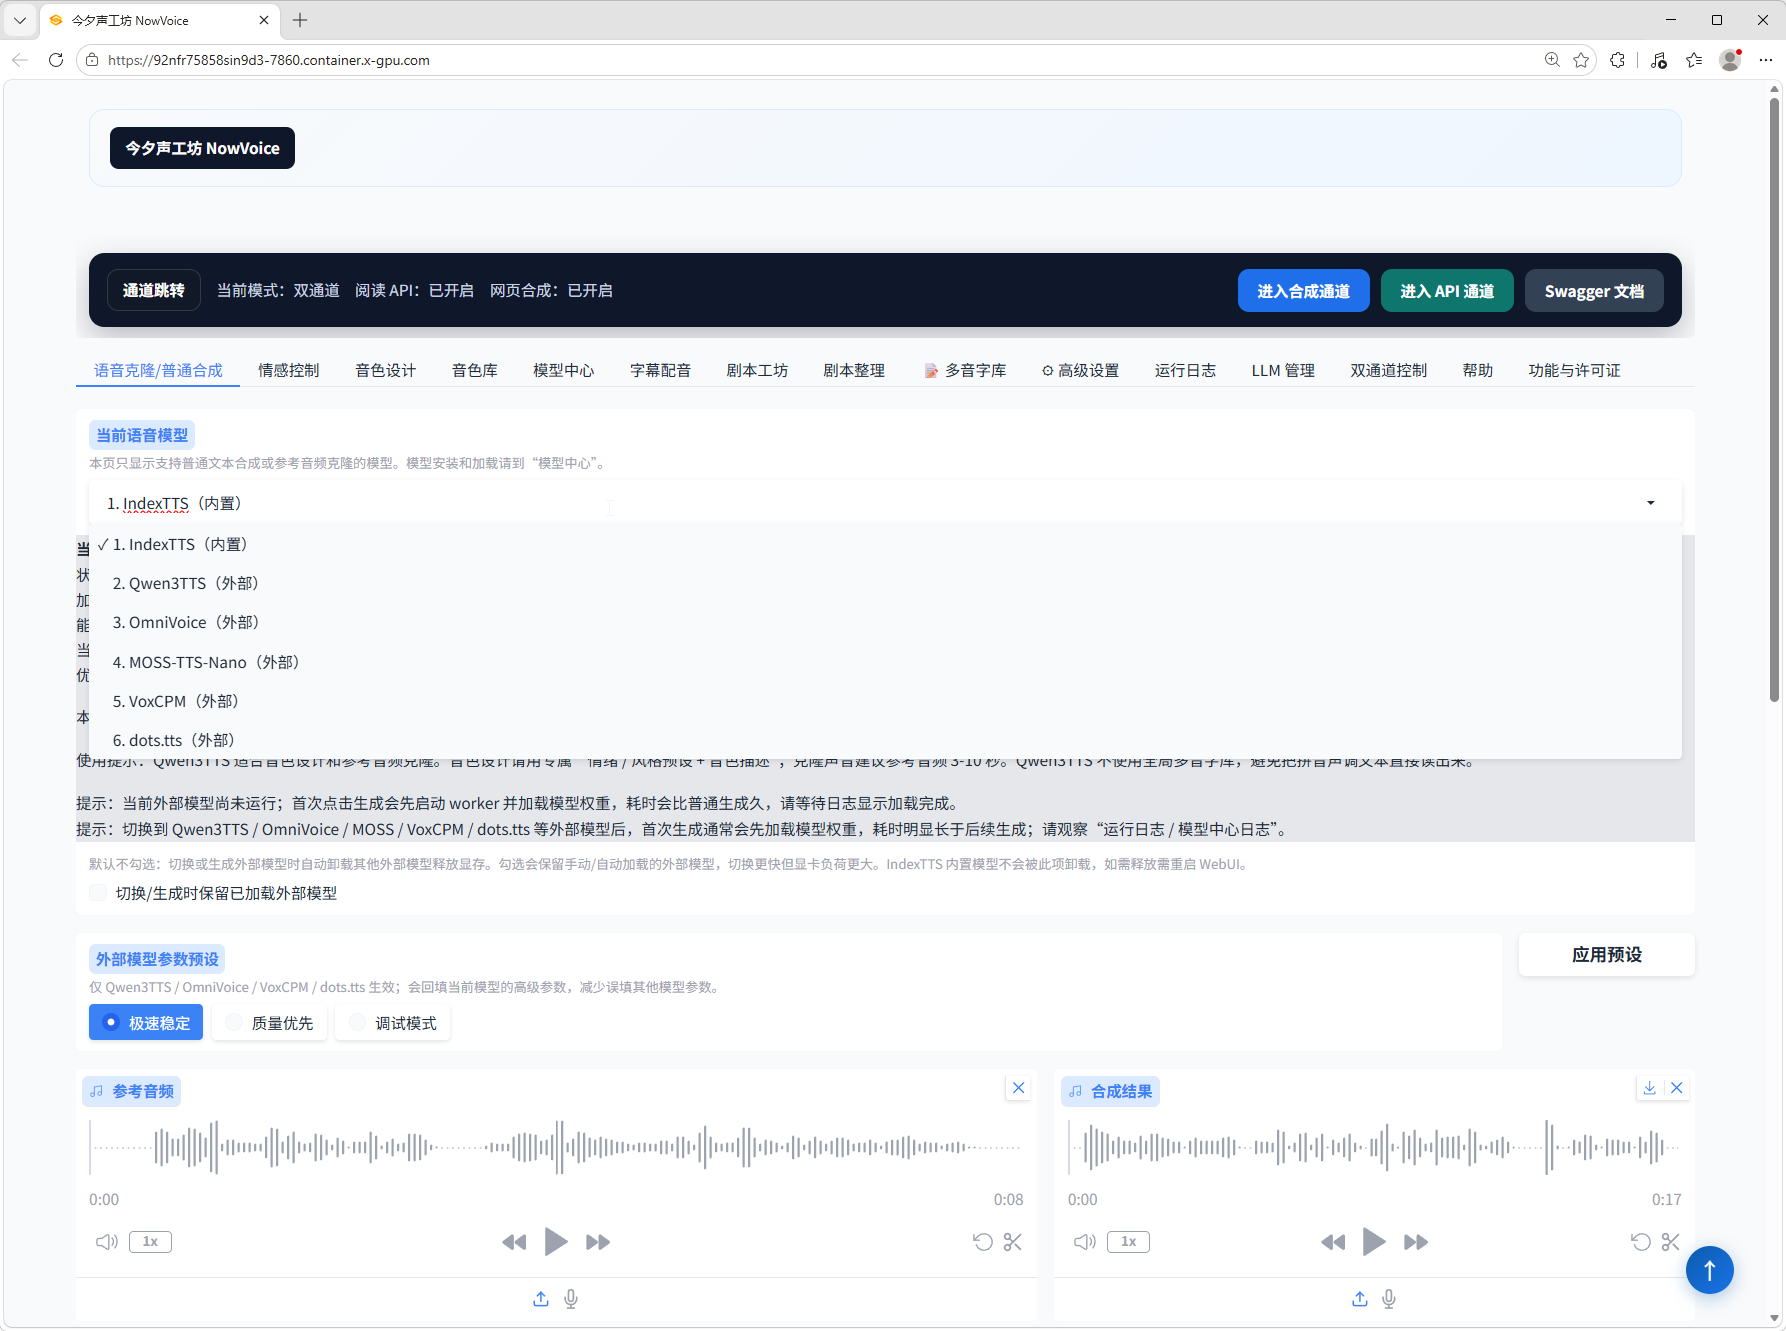
Task: Open browser zoom magnifier icon
Action: [1552, 60]
